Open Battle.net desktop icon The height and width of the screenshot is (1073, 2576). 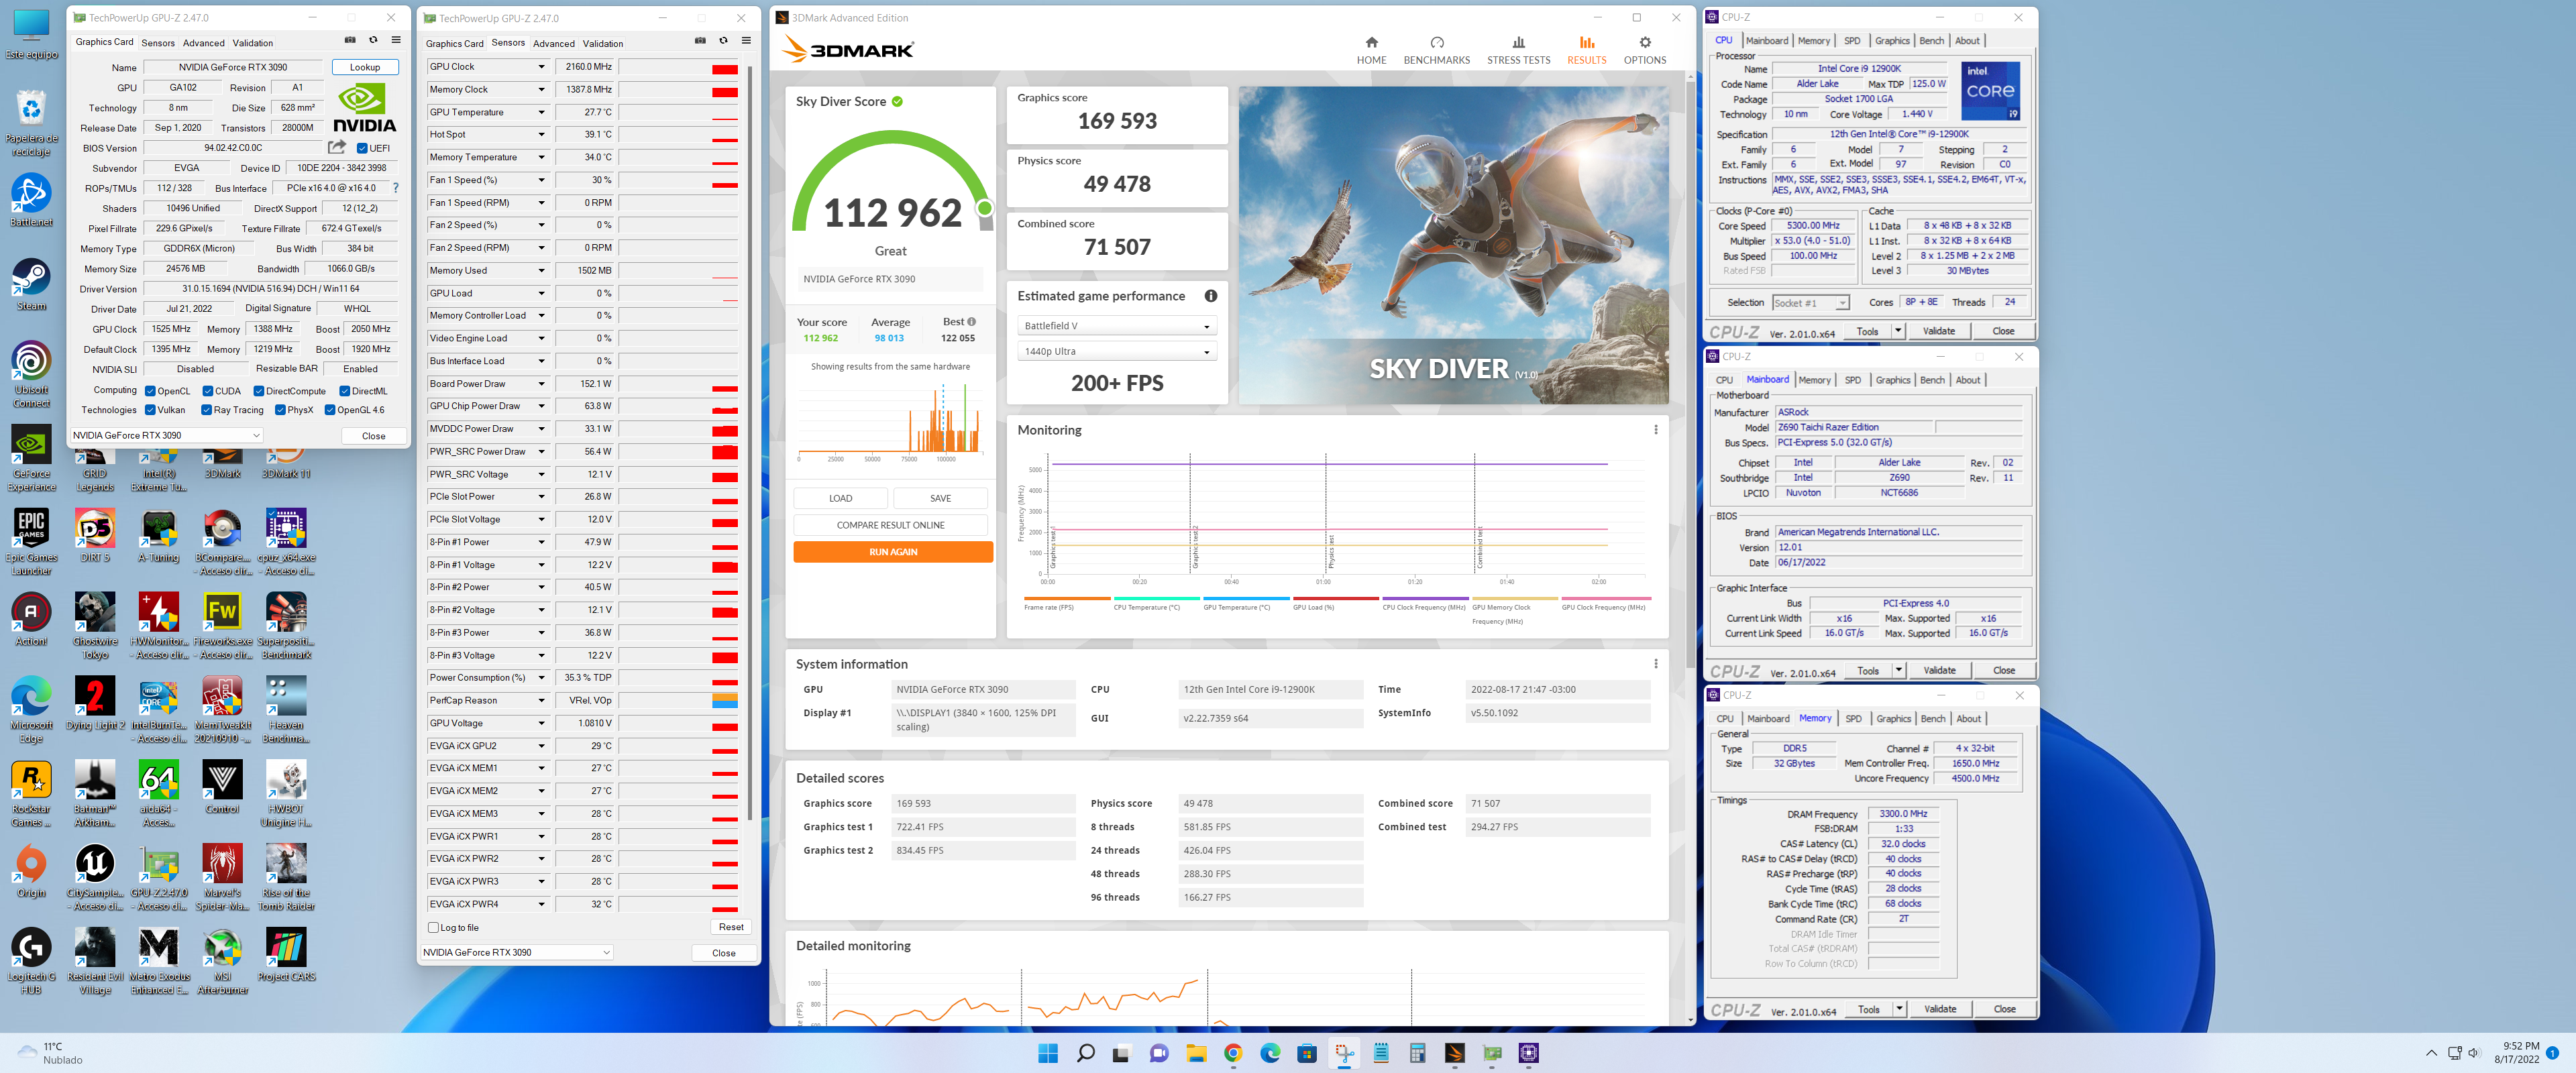coord(31,200)
